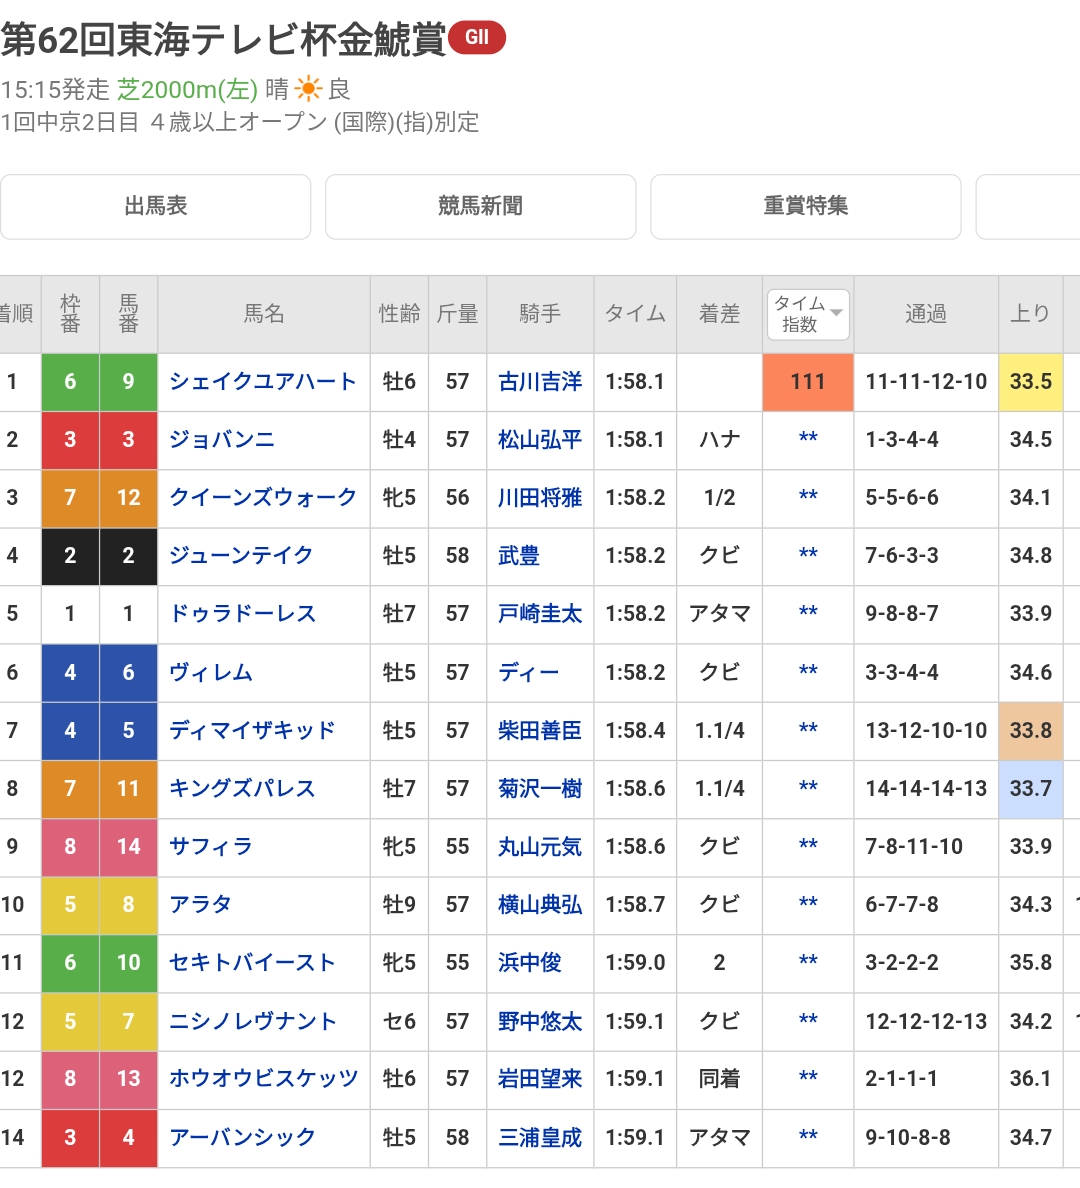Open jockey 古川吉洋 profile link
This screenshot has width=1080, height=1188.
539,382
